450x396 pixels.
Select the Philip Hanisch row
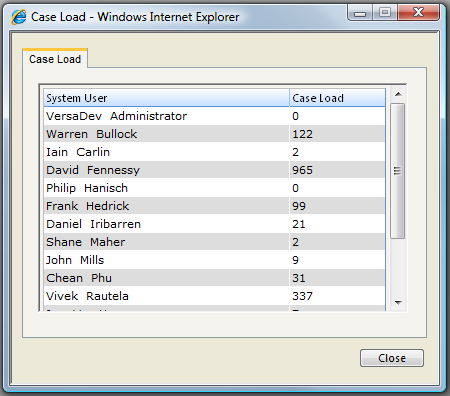point(215,188)
